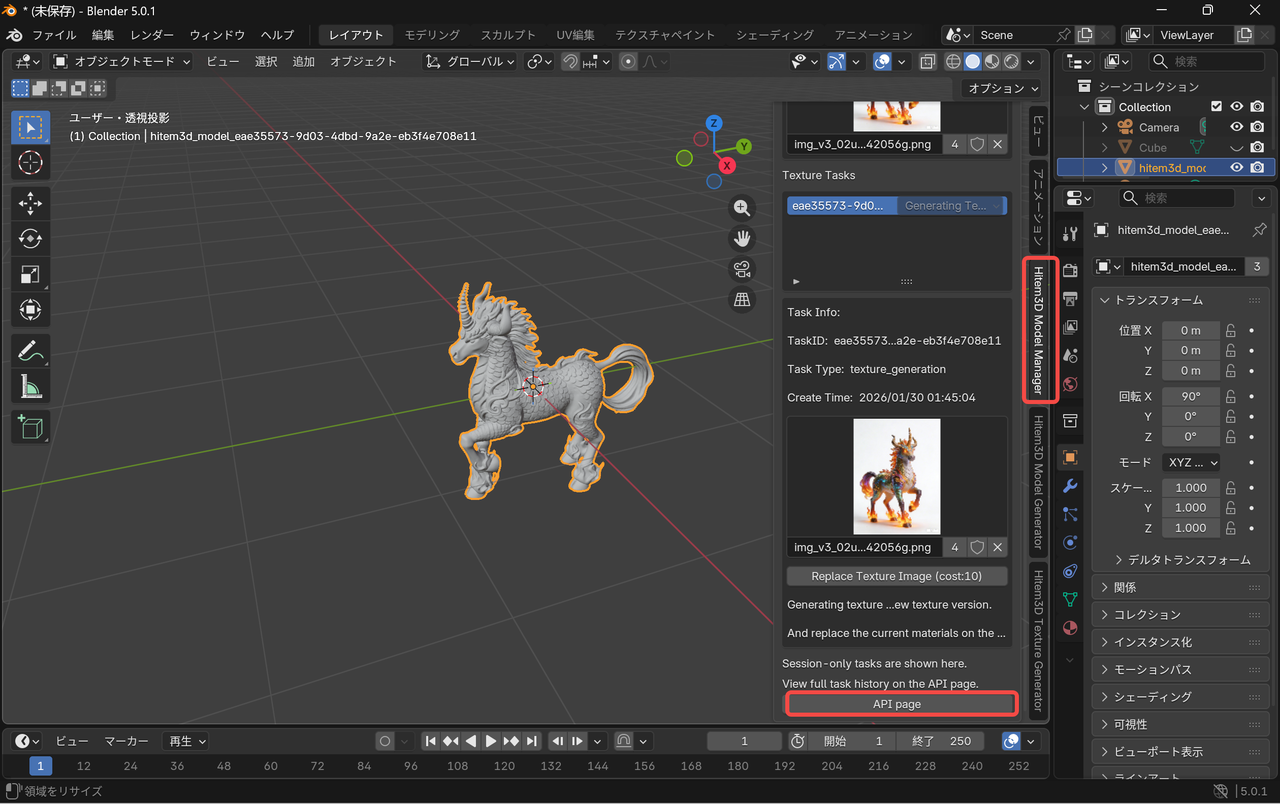Select the Scale tool

click(x=30, y=274)
